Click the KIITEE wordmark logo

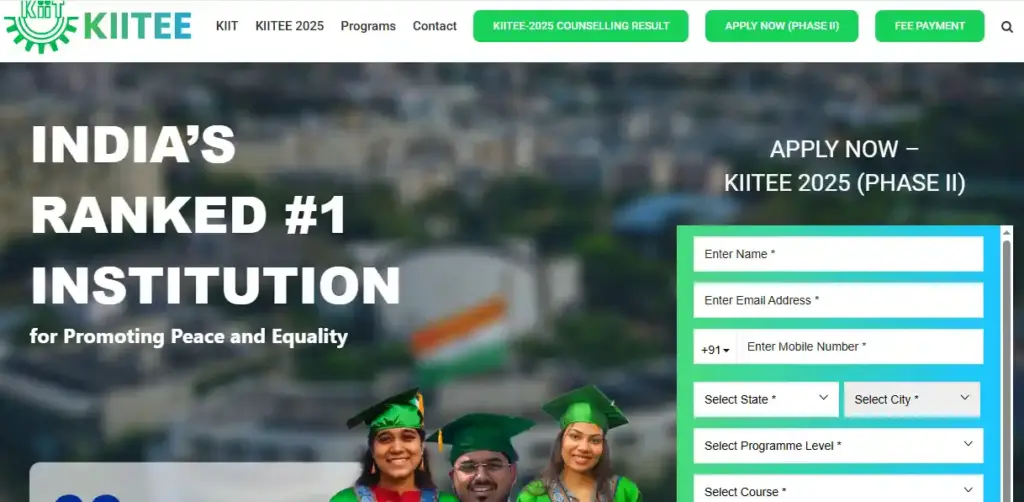(x=138, y=27)
